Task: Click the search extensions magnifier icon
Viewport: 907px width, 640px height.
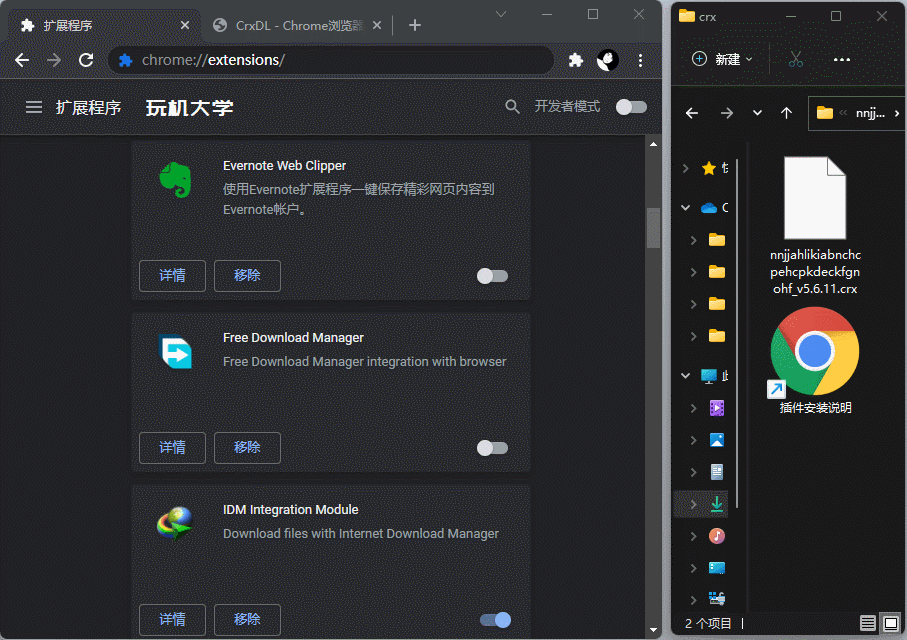Action: [513, 107]
